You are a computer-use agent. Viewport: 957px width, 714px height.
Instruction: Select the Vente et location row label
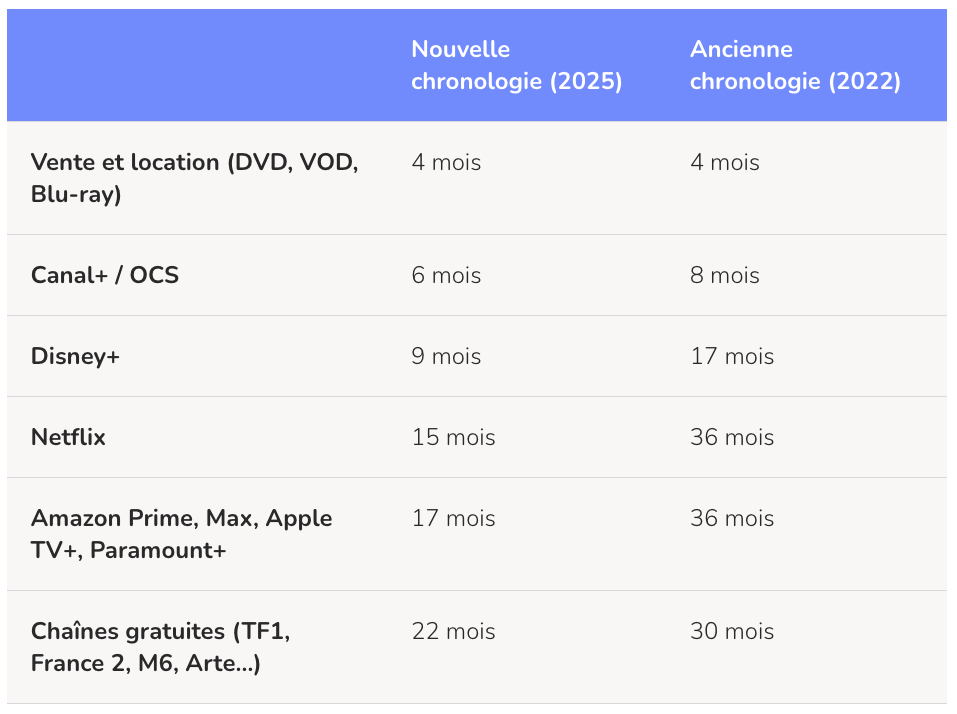pos(195,178)
